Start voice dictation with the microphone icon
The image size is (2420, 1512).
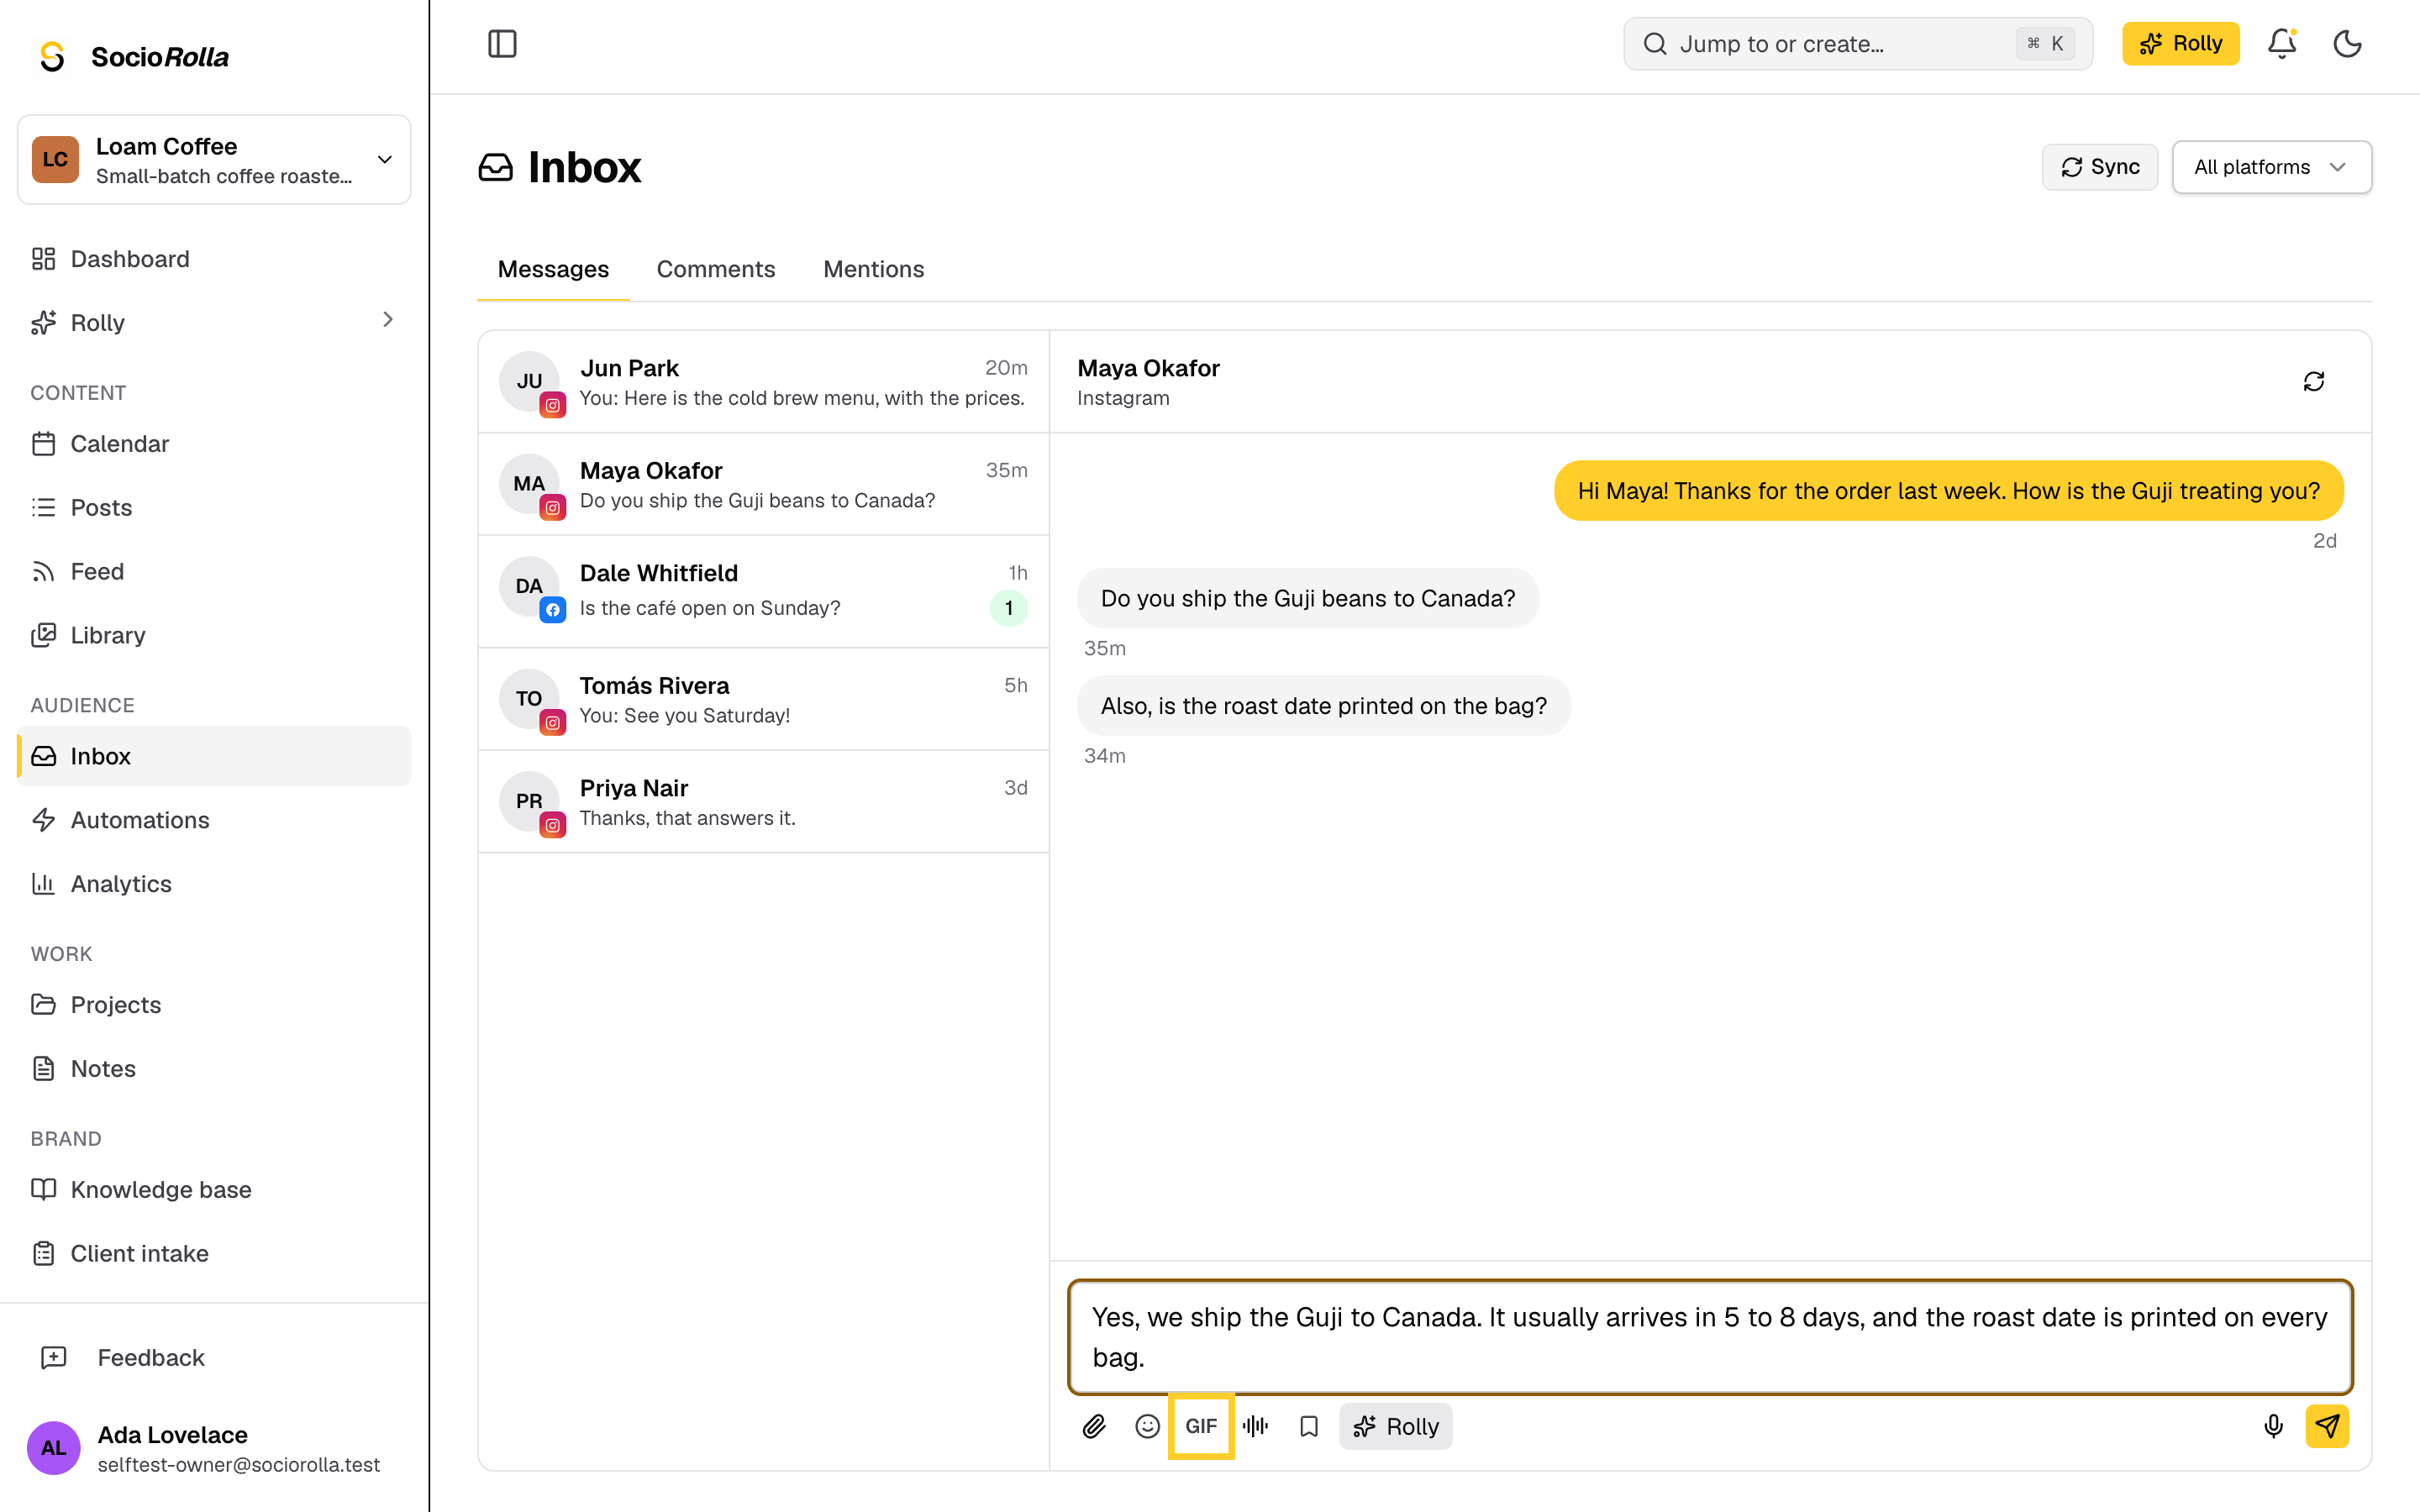(2273, 1426)
